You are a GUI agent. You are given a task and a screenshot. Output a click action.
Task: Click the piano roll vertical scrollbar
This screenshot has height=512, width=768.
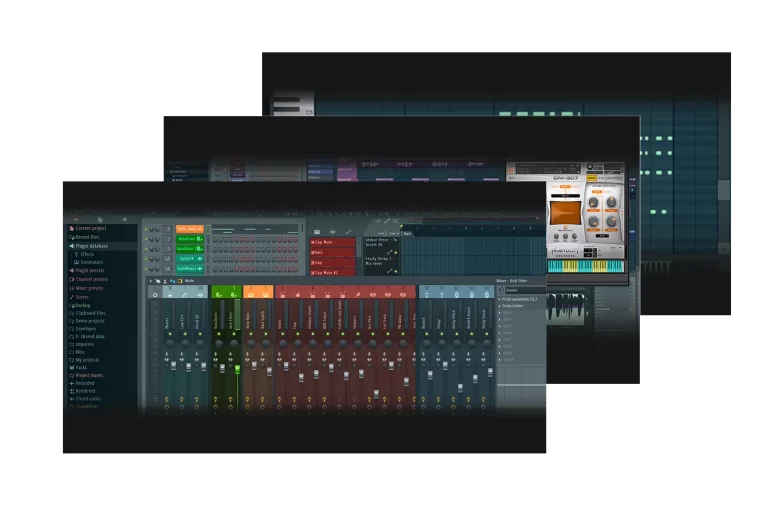723,190
